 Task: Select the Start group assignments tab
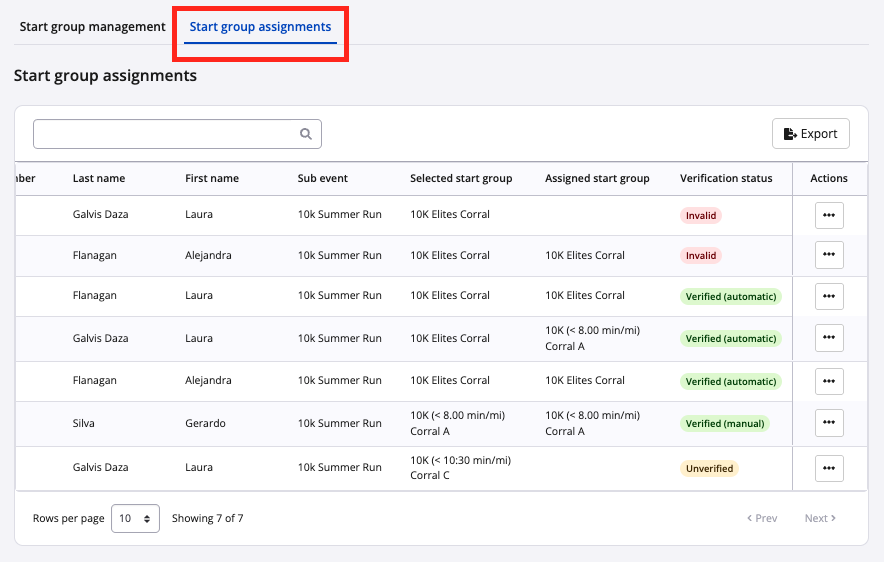coord(260,27)
